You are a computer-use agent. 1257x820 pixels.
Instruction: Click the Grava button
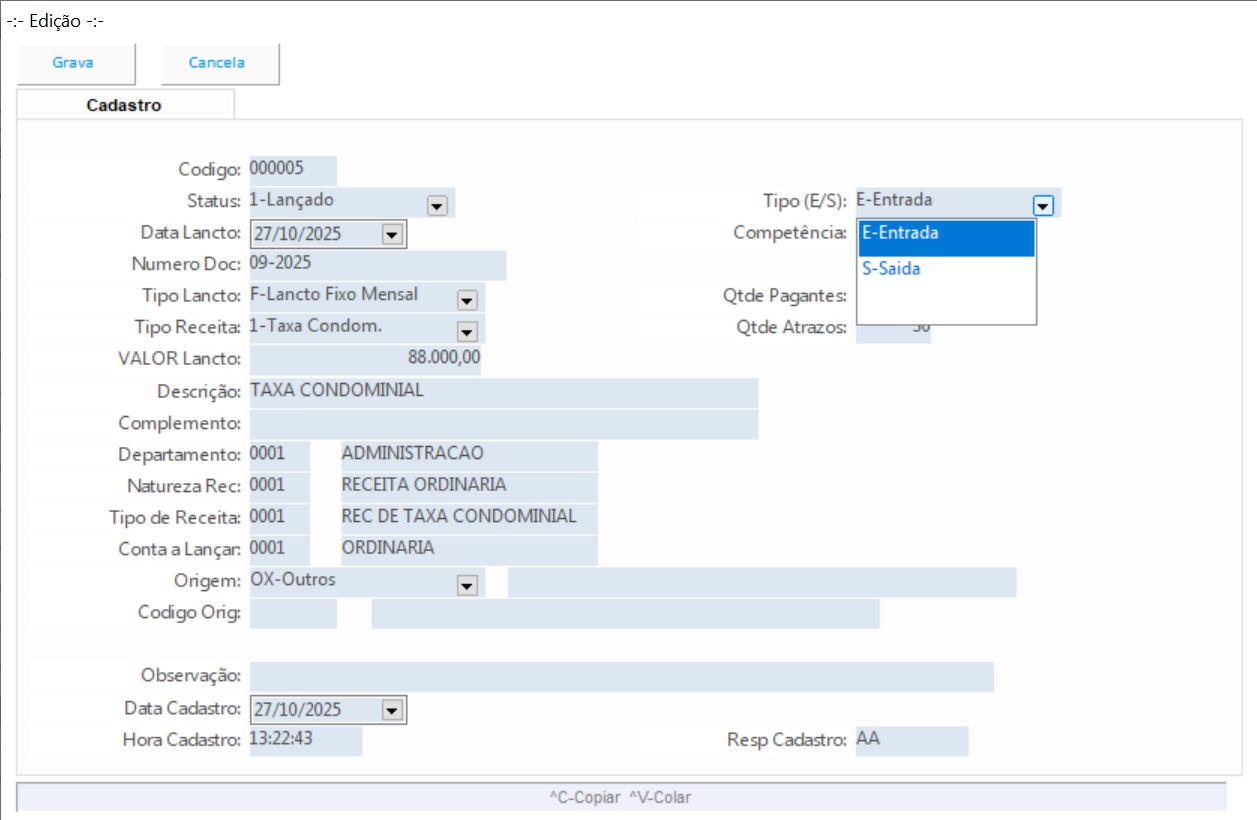pos(74,63)
